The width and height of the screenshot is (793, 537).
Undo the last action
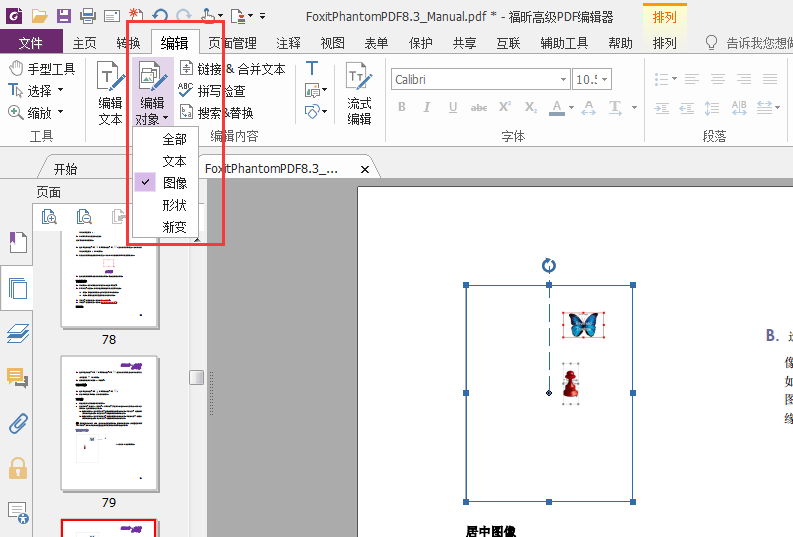click(x=160, y=16)
